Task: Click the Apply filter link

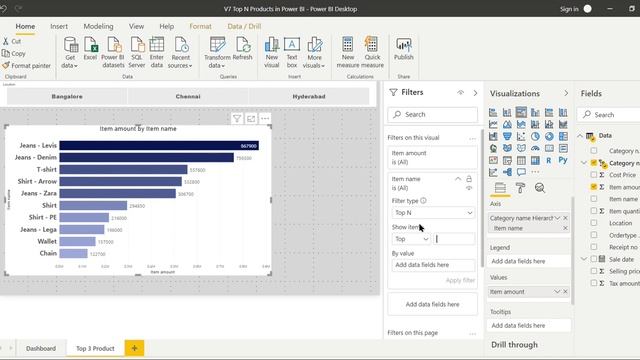Action: (x=460, y=280)
